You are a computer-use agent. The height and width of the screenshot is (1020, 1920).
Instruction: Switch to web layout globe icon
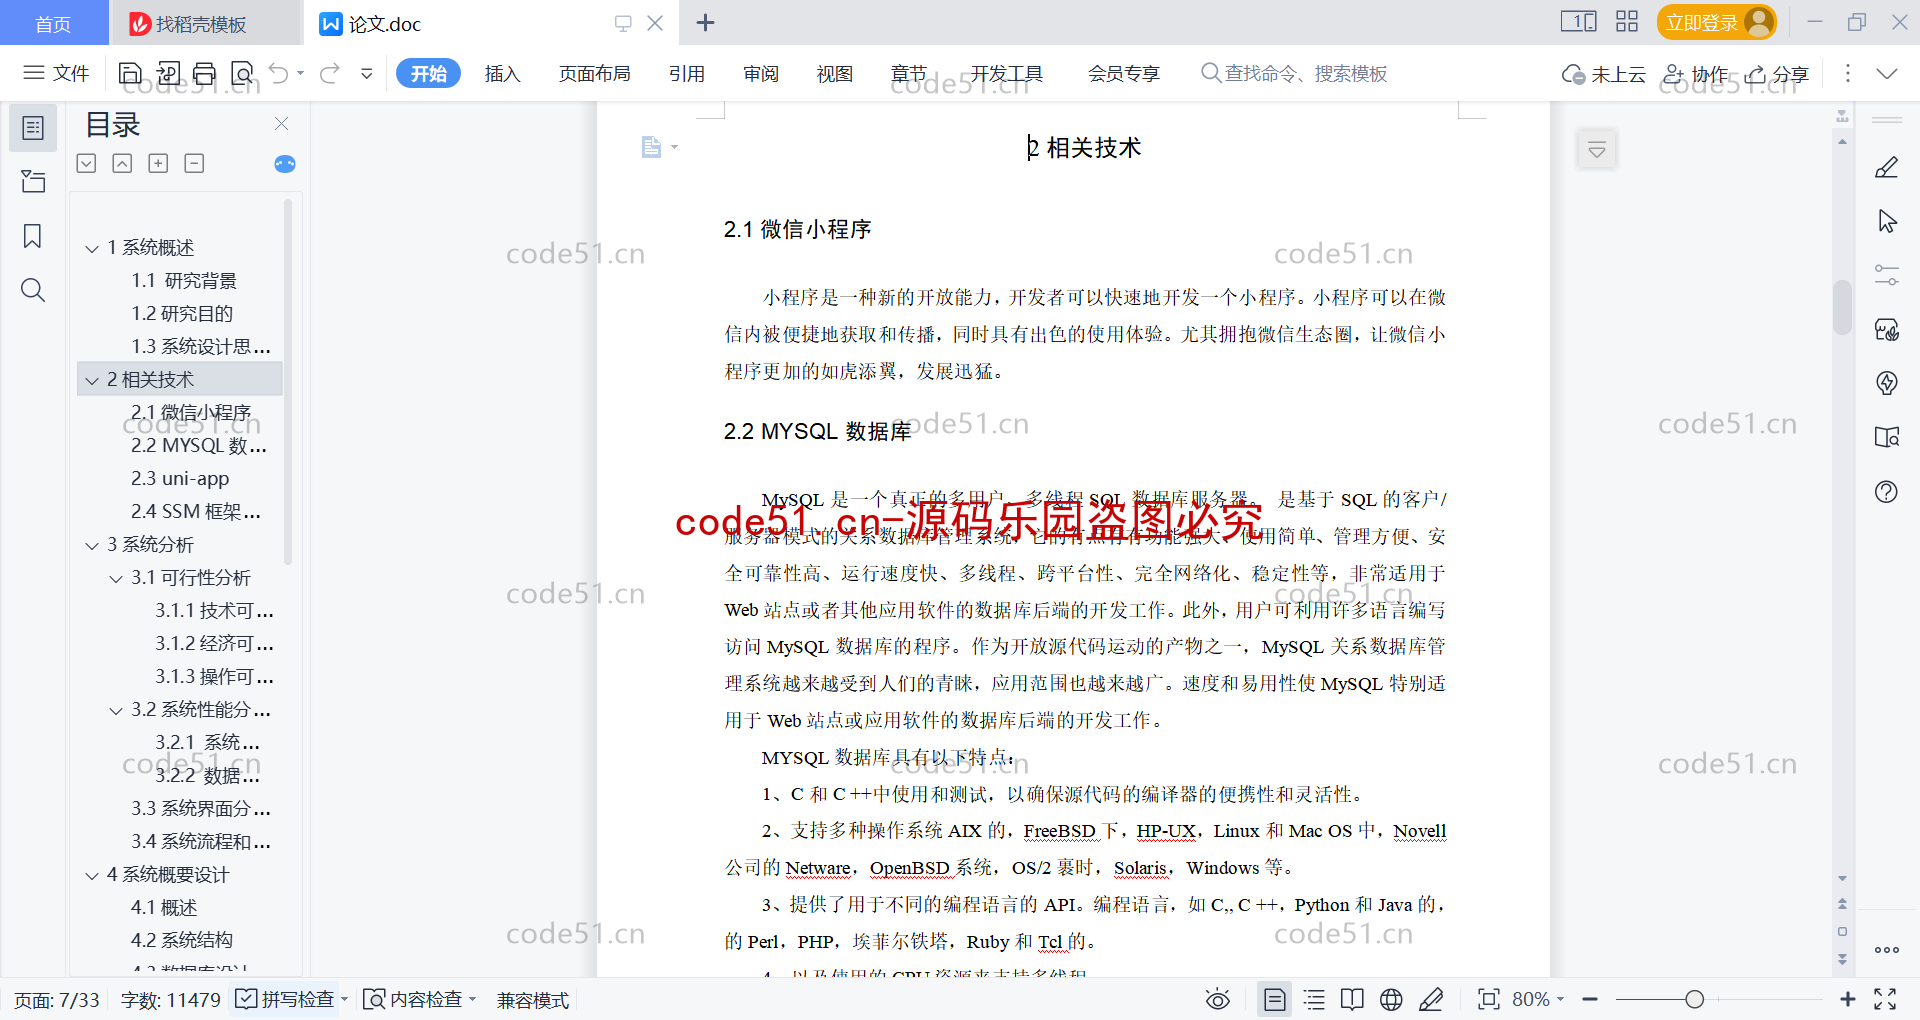click(x=1391, y=999)
